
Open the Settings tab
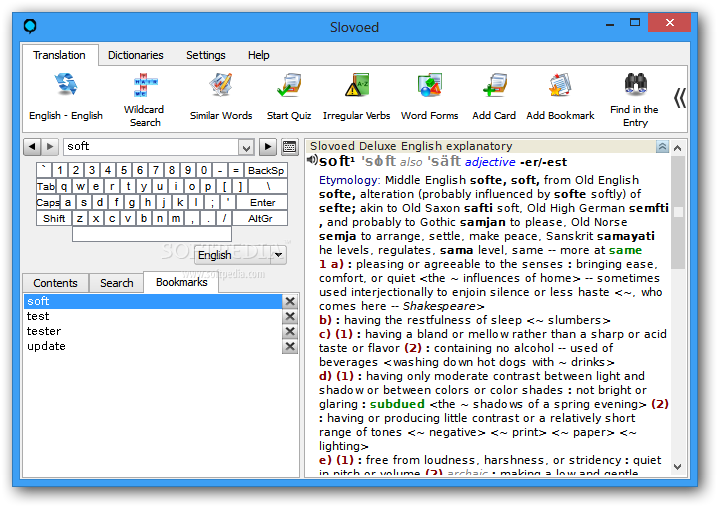(206, 55)
